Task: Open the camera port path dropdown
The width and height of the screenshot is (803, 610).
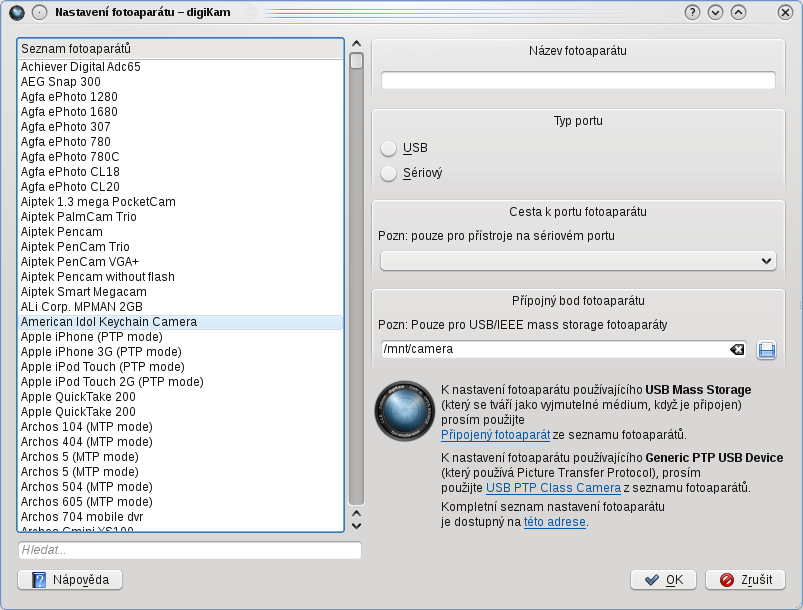Action: coord(578,261)
